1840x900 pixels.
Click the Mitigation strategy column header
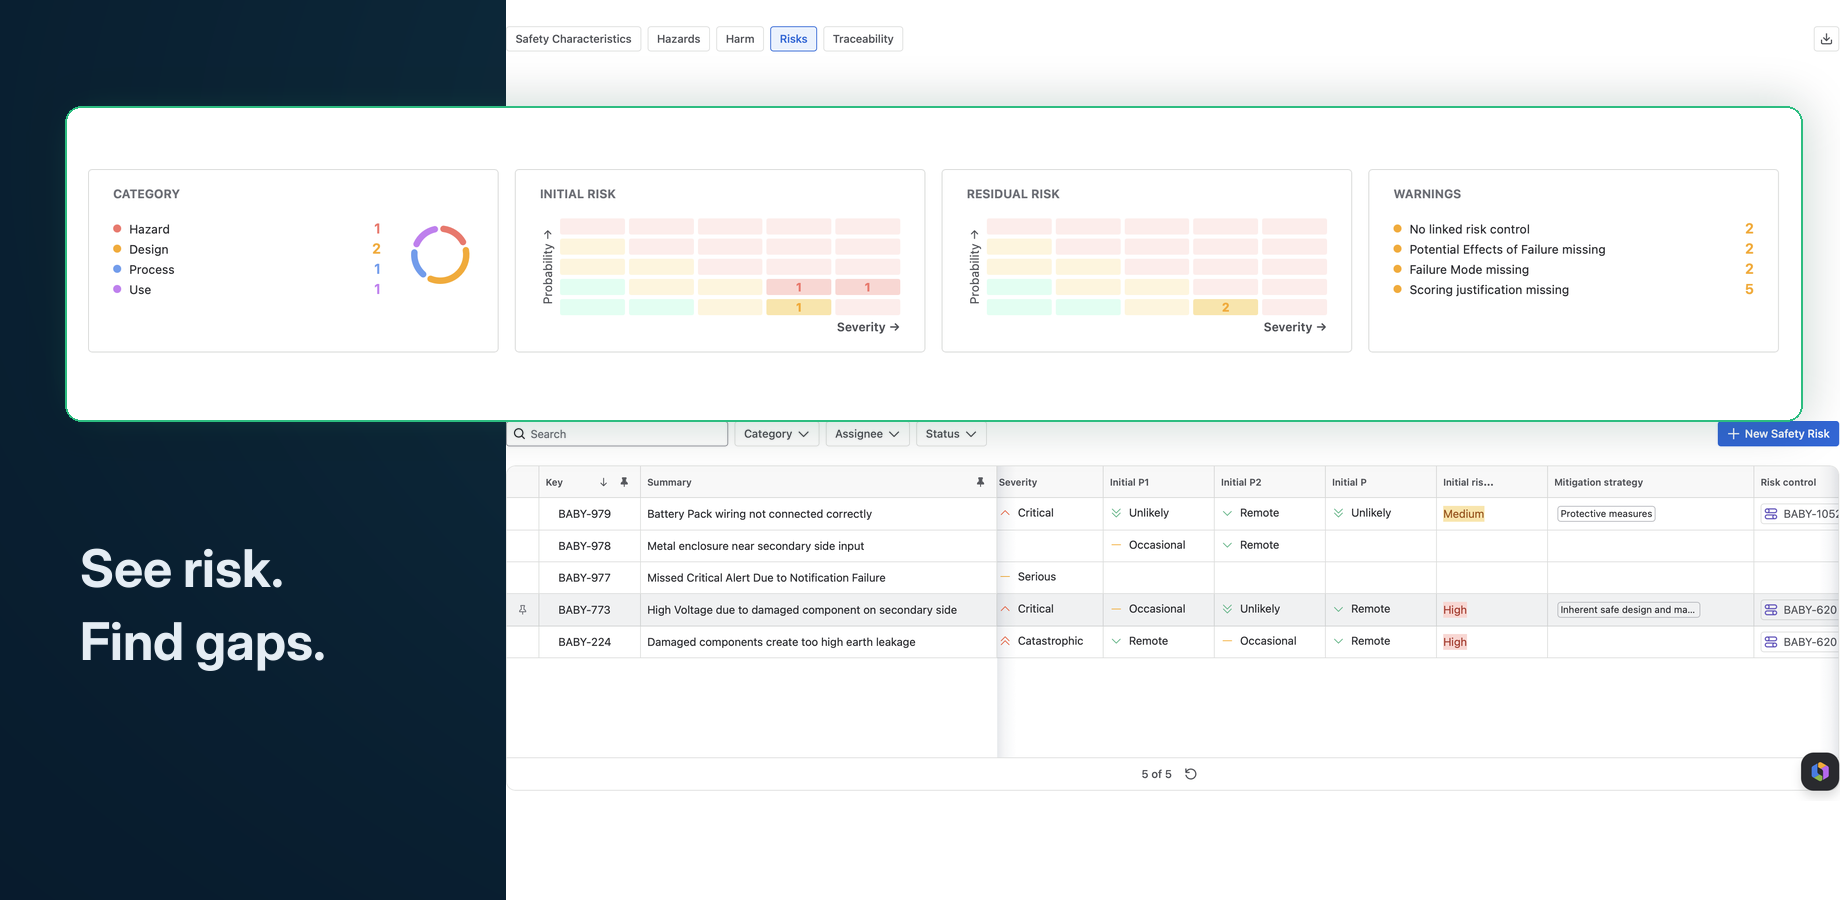click(1650, 482)
